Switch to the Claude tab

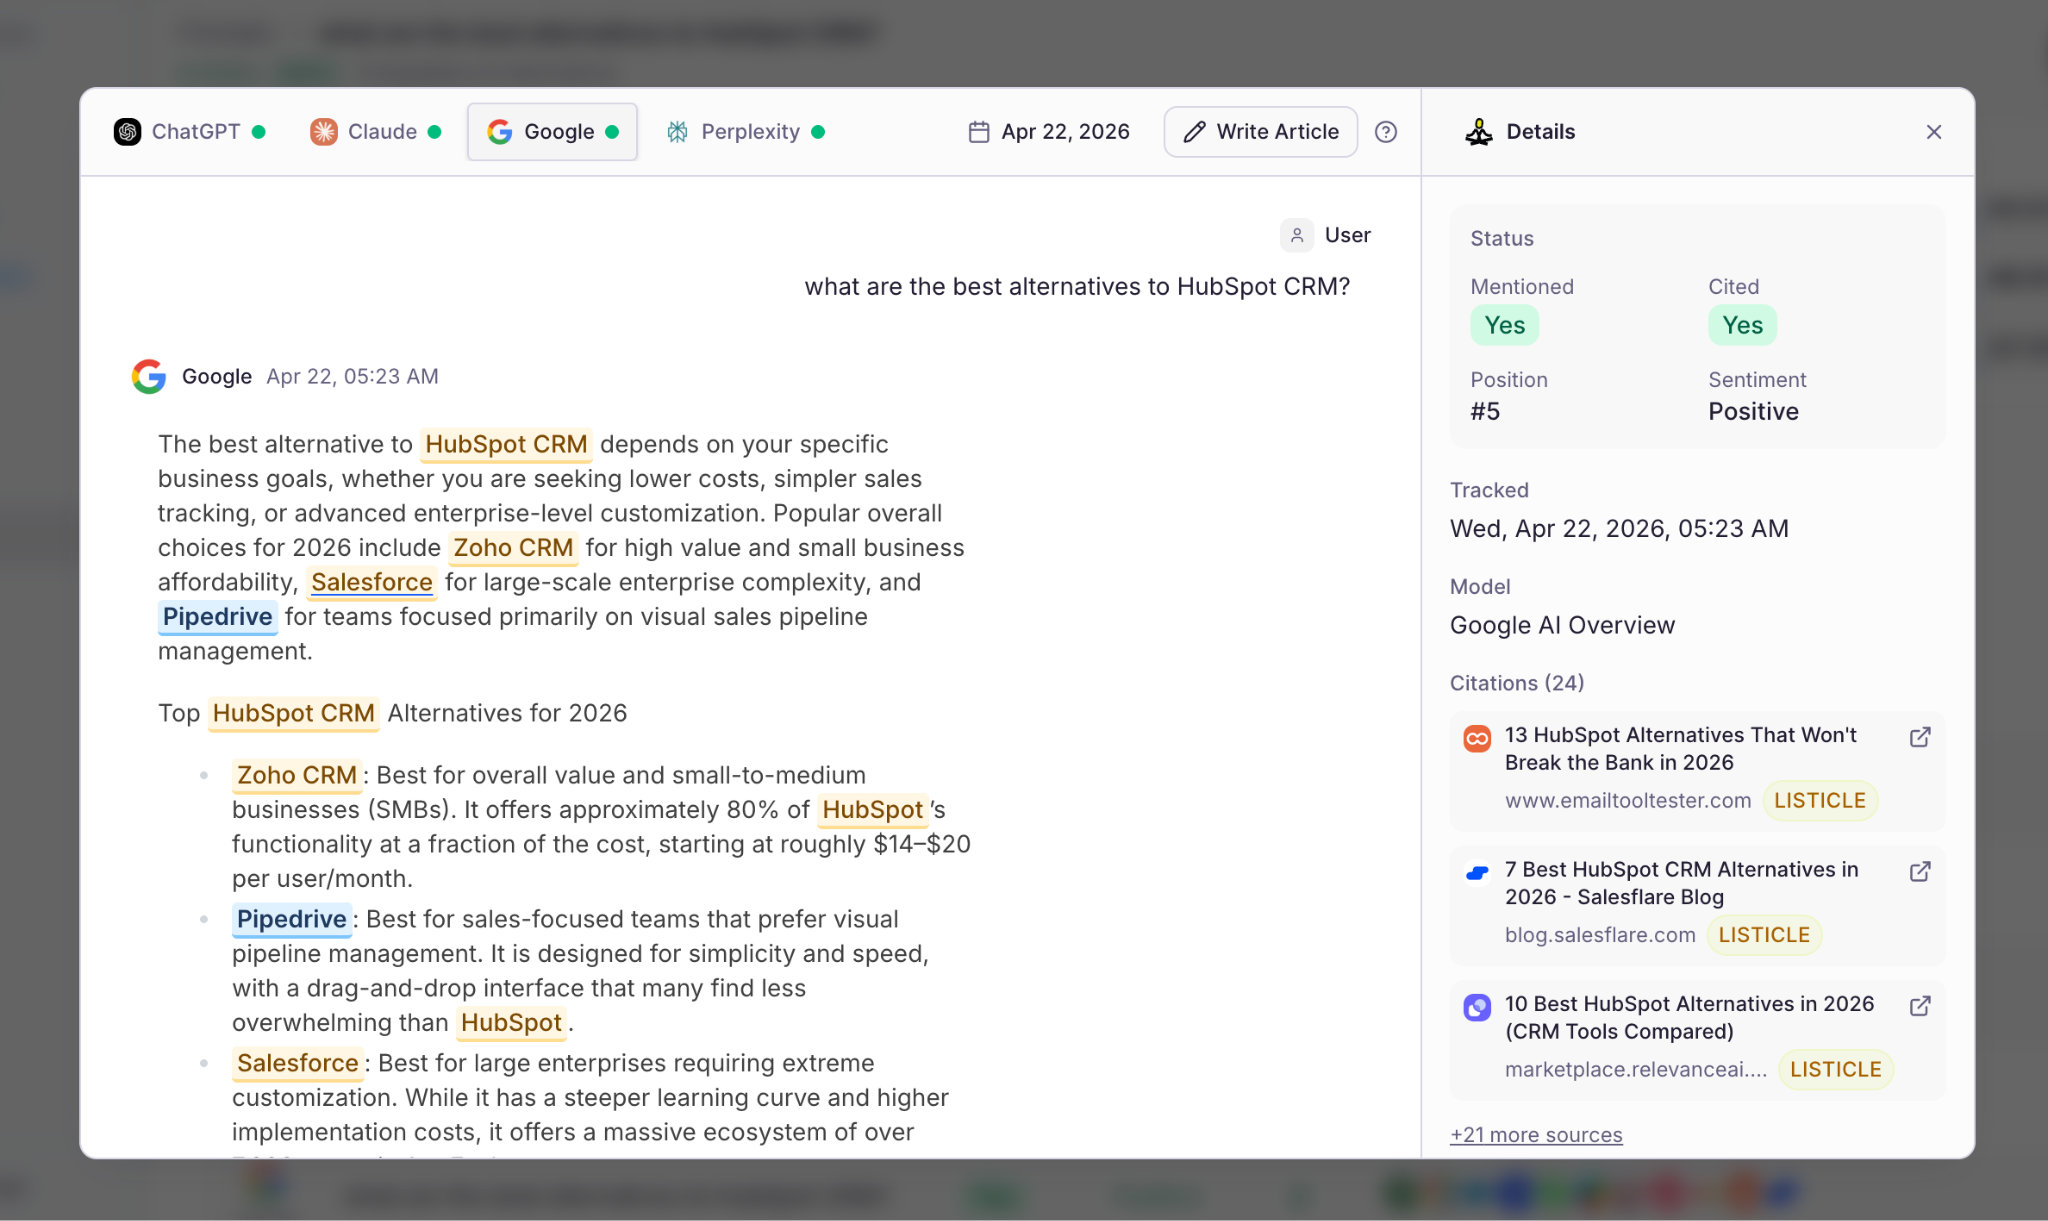(x=375, y=132)
